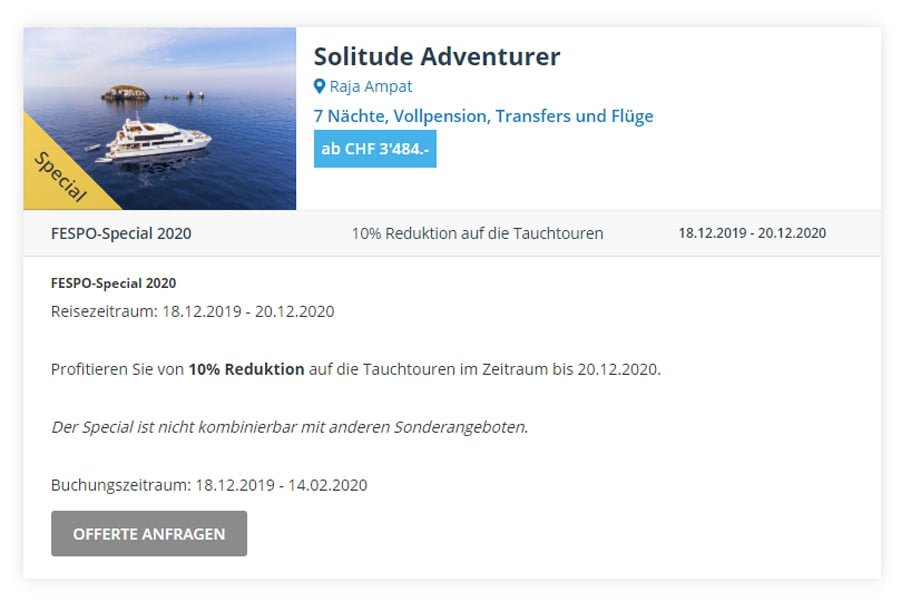
Task: Click the italic nicht kombinierbar note
Action: click(289, 427)
